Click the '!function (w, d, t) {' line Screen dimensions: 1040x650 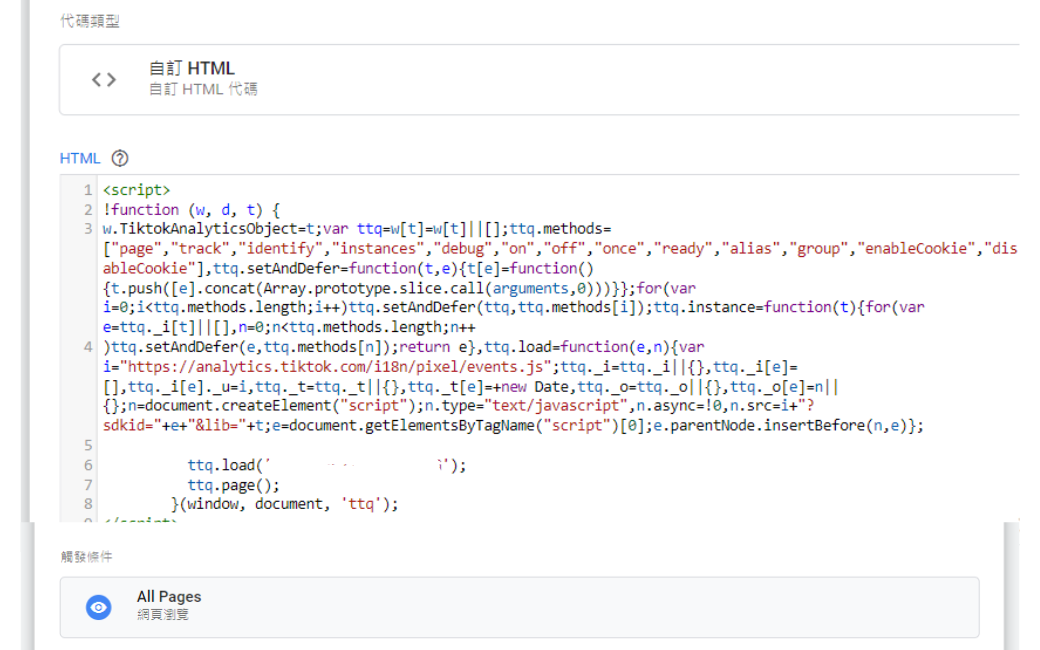point(191,210)
